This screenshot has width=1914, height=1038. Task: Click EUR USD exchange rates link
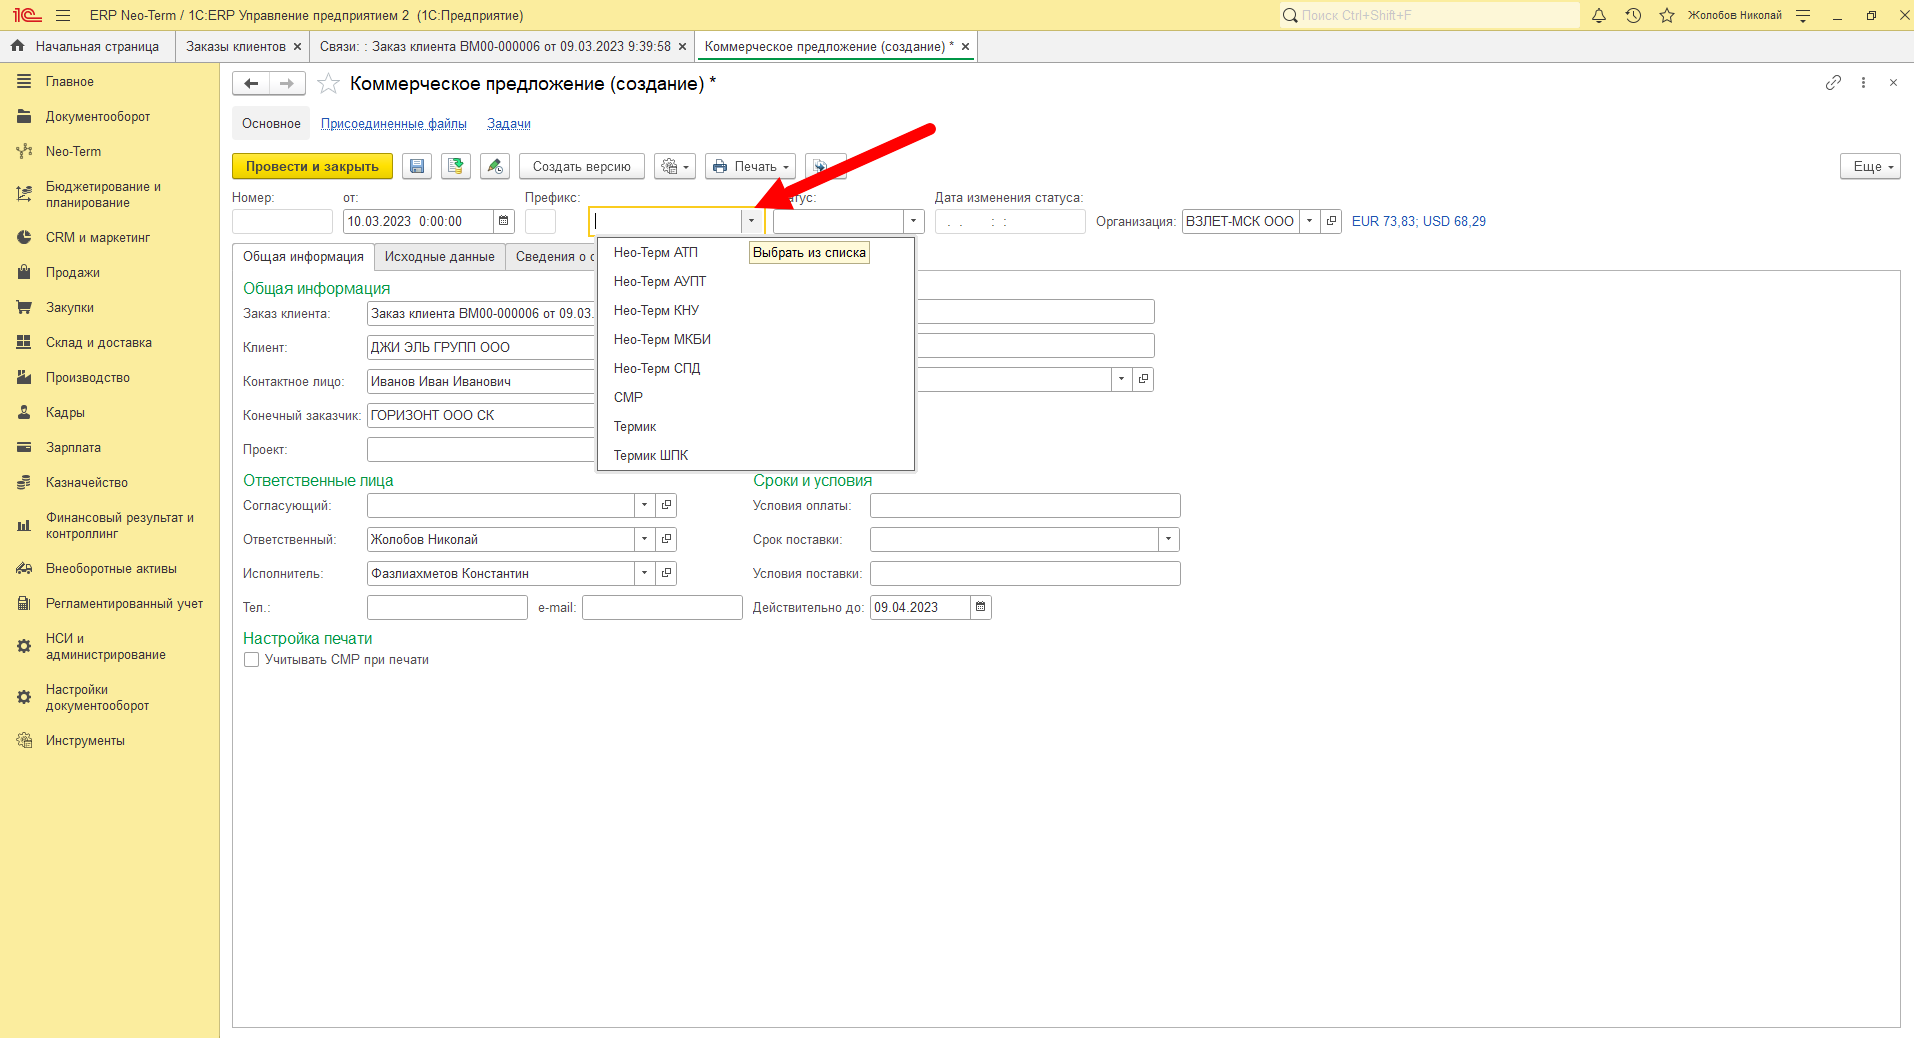pos(1419,221)
